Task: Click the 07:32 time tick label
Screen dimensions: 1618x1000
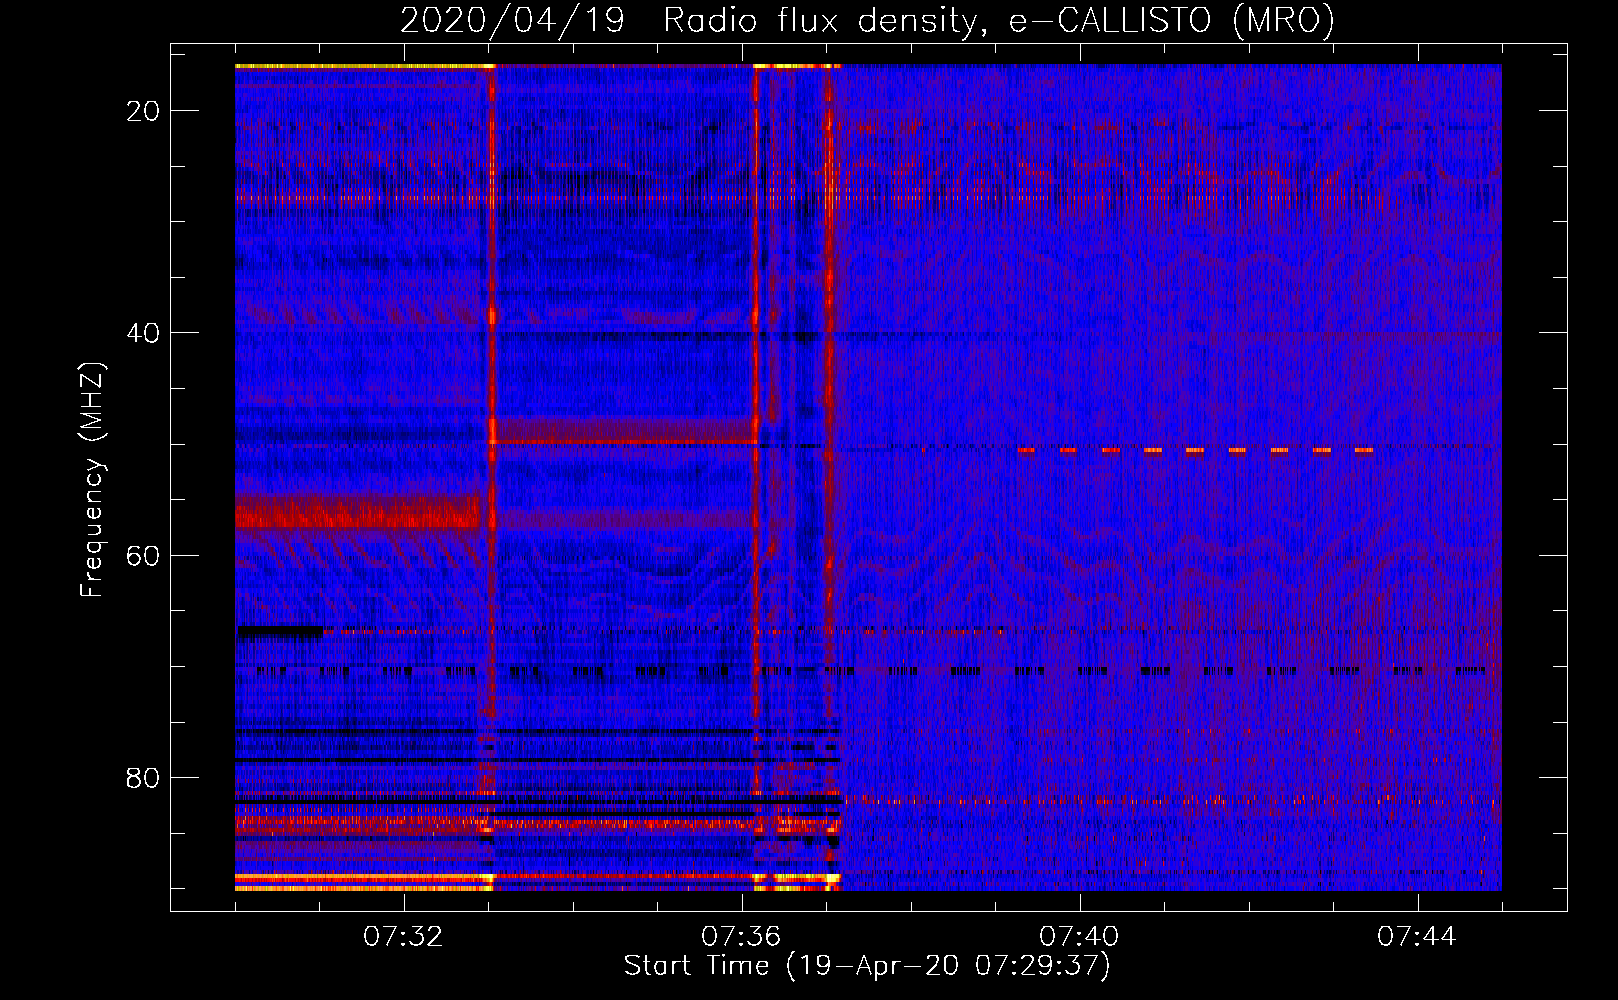Action: (403, 937)
